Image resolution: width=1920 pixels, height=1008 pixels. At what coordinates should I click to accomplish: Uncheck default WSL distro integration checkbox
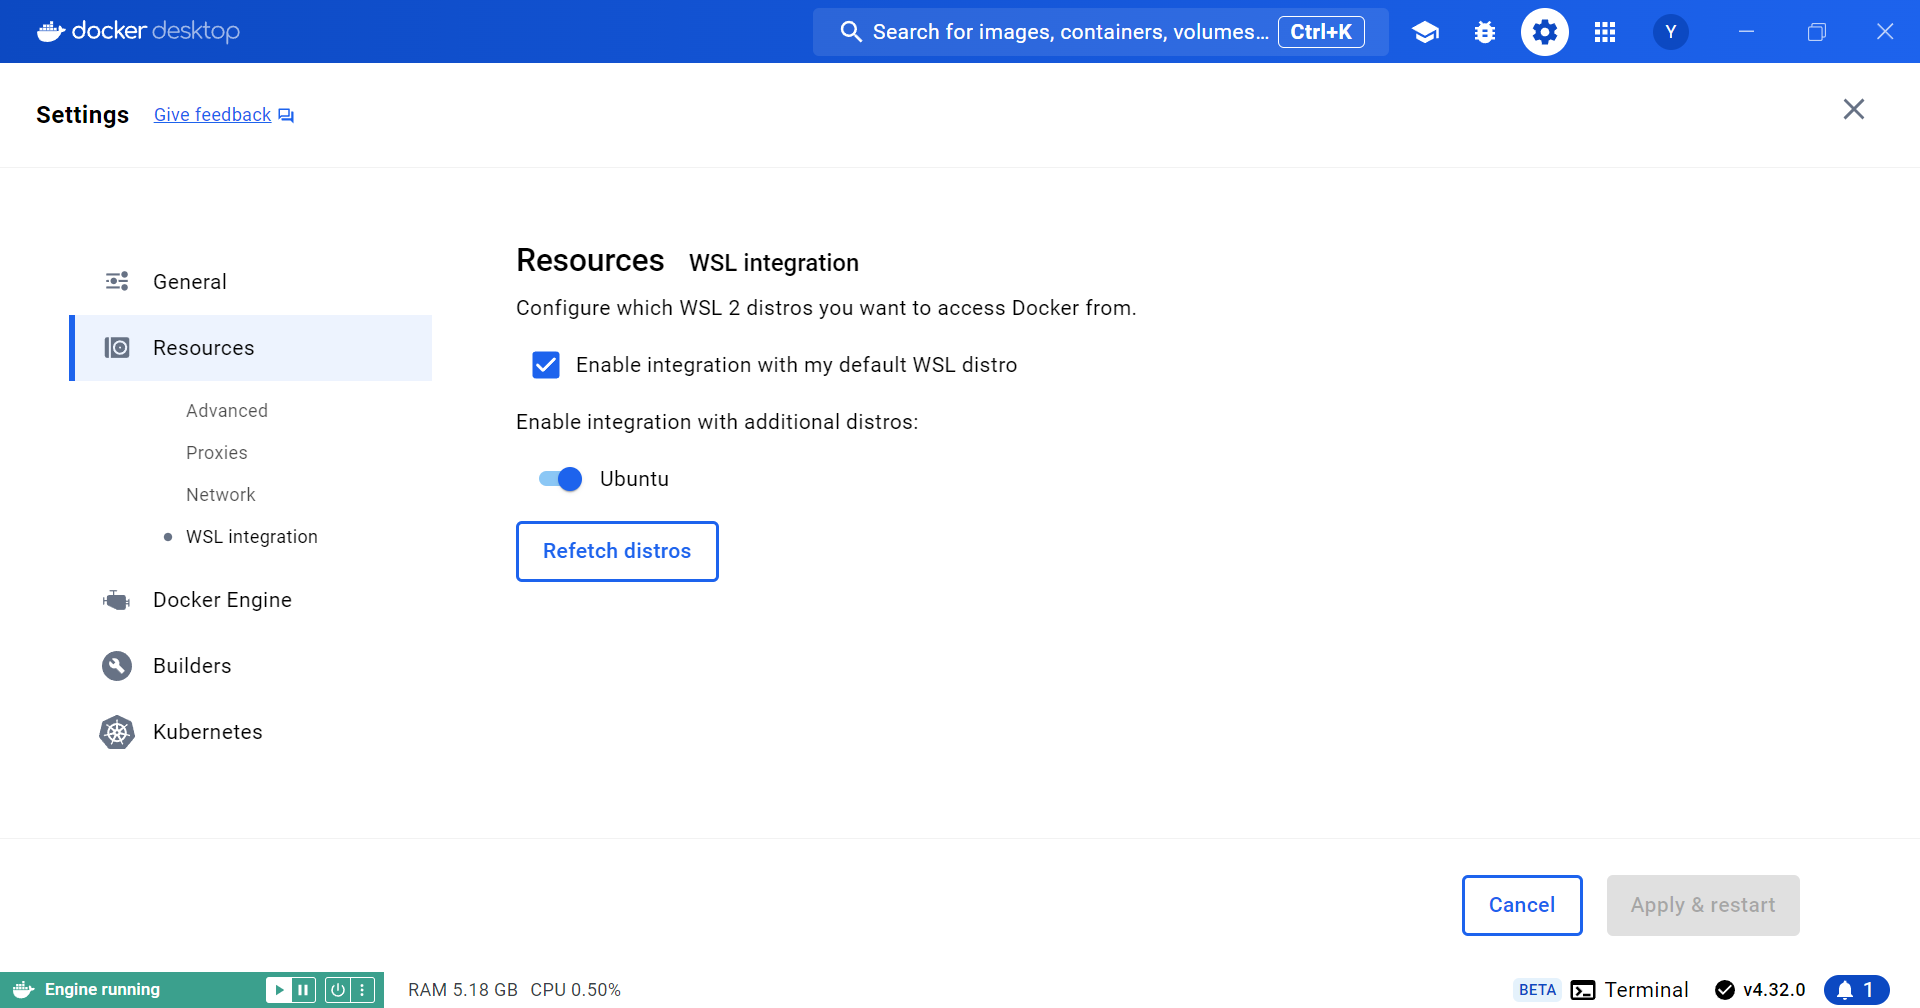[x=546, y=365]
